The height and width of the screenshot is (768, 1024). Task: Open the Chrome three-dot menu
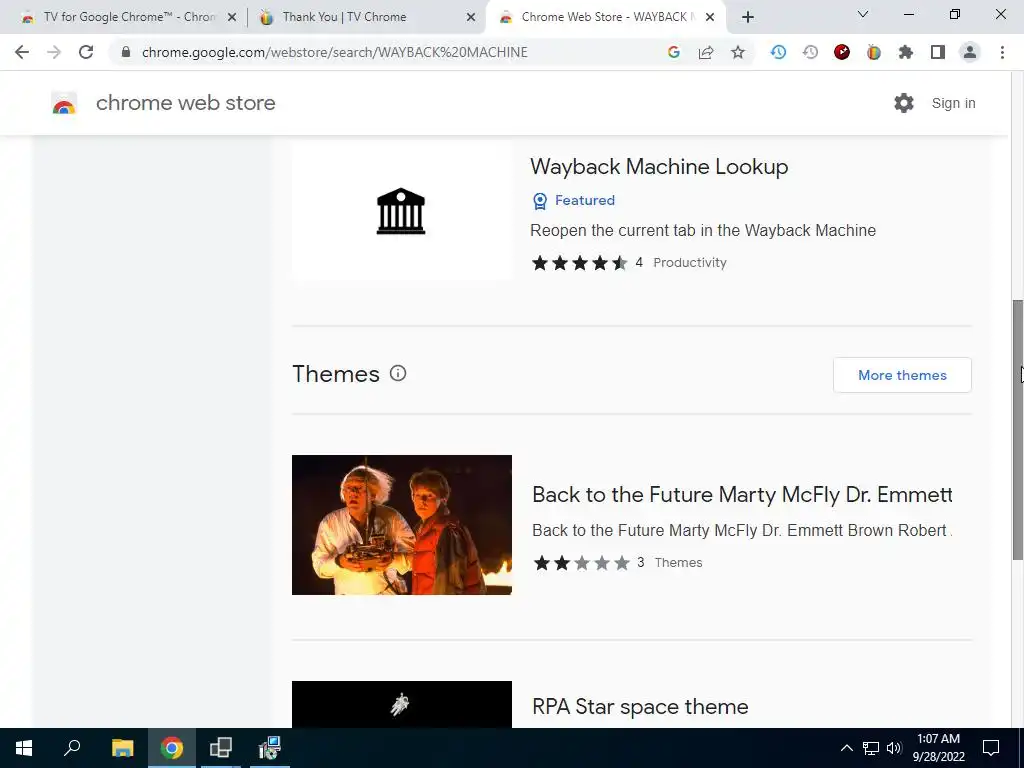[1002, 52]
